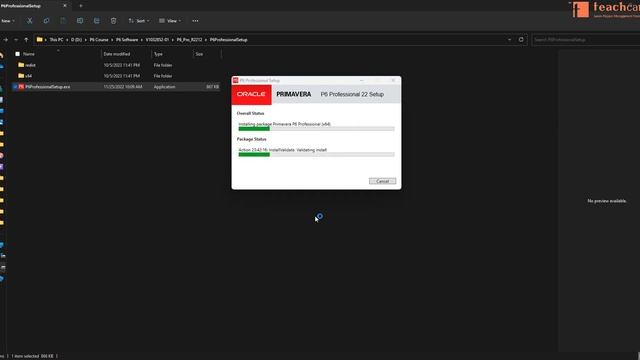The image size is (640, 360).
Task: Navigate to D (D:) in the address bar
Action: (76, 40)
